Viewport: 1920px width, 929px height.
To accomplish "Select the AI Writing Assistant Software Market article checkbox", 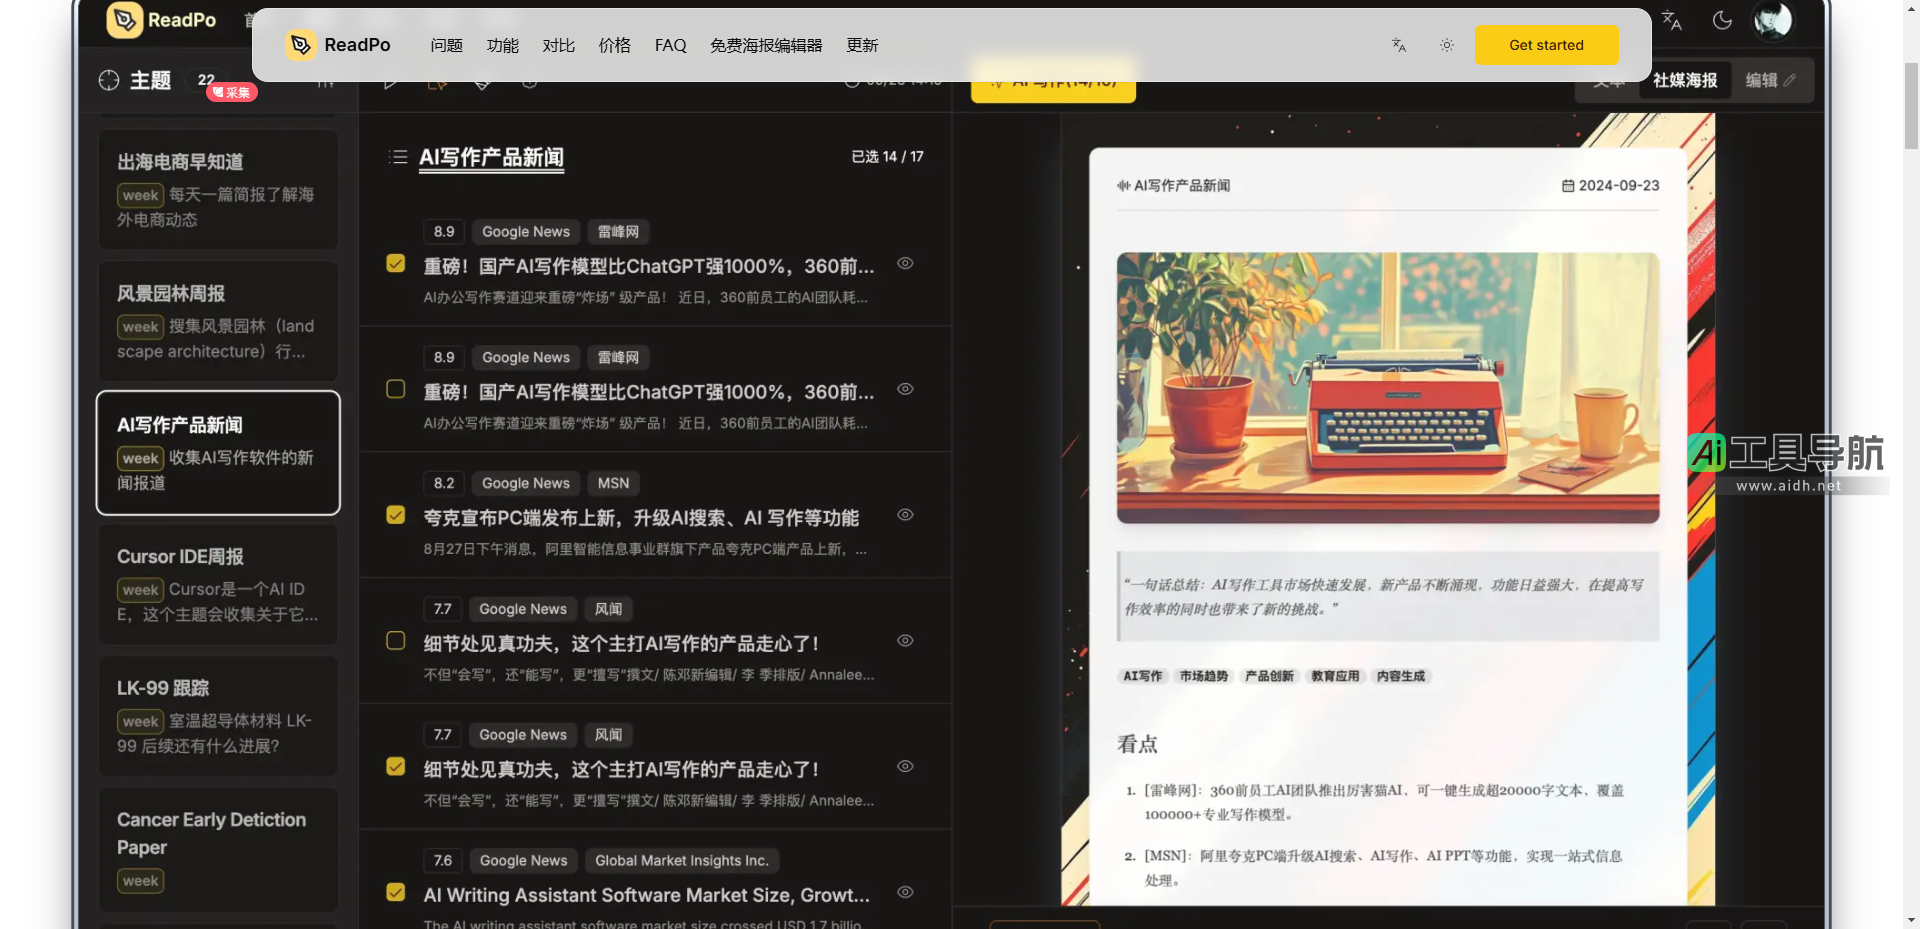I will 395,893.
